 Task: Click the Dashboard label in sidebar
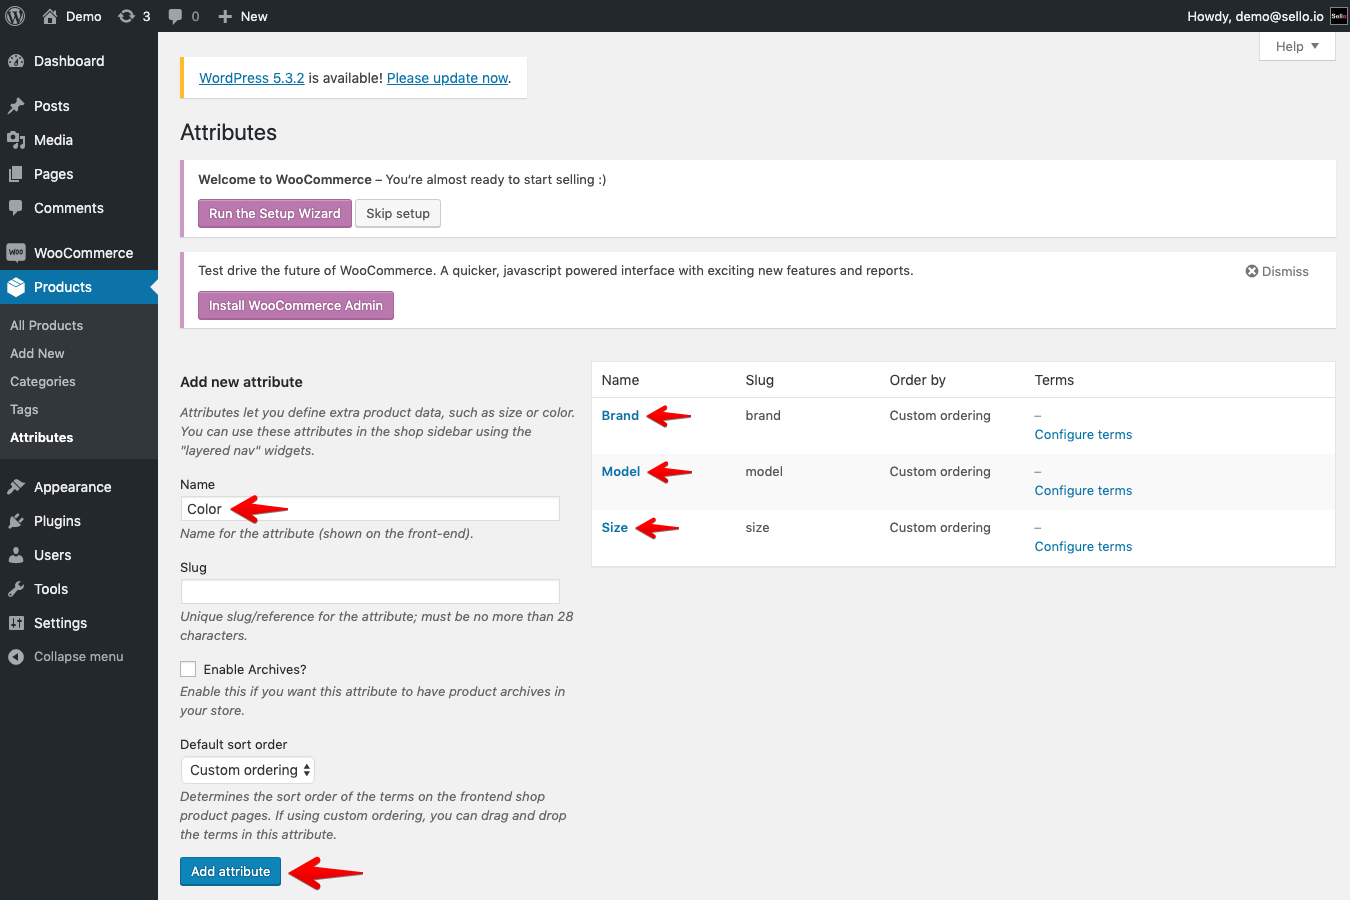point(69,61)
